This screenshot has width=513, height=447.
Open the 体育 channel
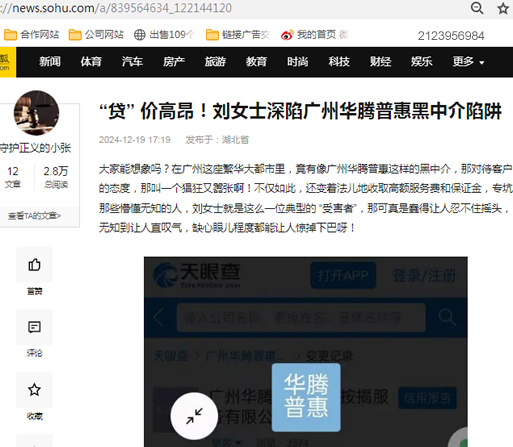[x=91, y=62]
